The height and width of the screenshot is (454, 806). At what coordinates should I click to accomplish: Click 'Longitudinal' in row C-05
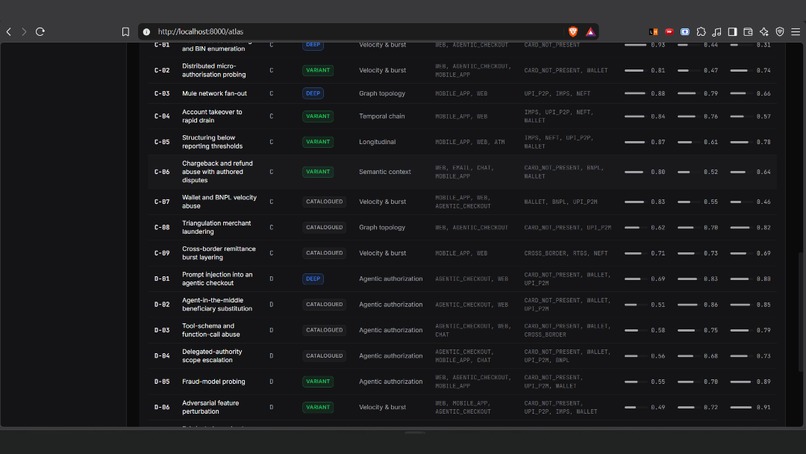[x=377, y=142]
